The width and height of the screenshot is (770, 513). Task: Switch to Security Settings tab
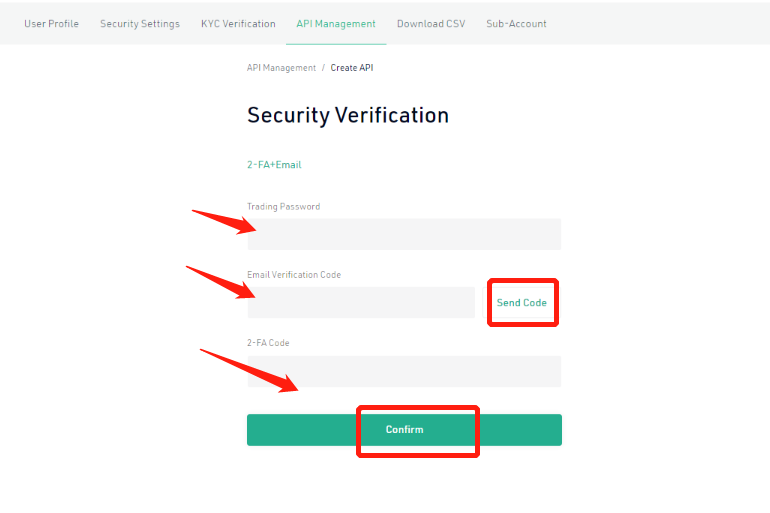coord(140,24)
